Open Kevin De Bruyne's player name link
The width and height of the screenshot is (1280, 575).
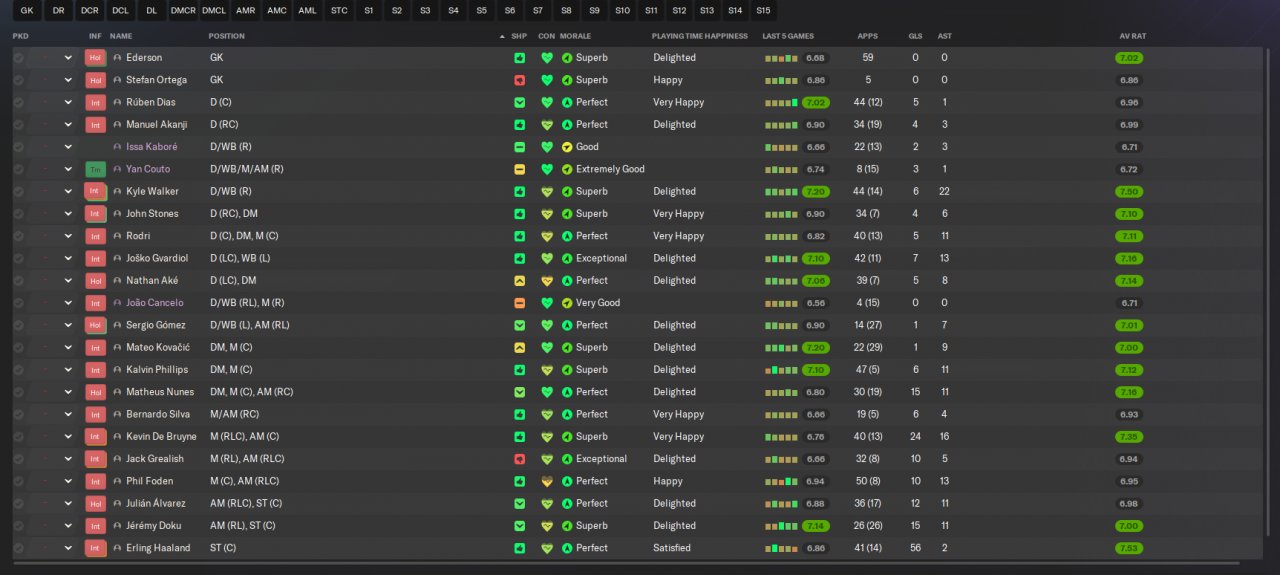click(161, 436)
